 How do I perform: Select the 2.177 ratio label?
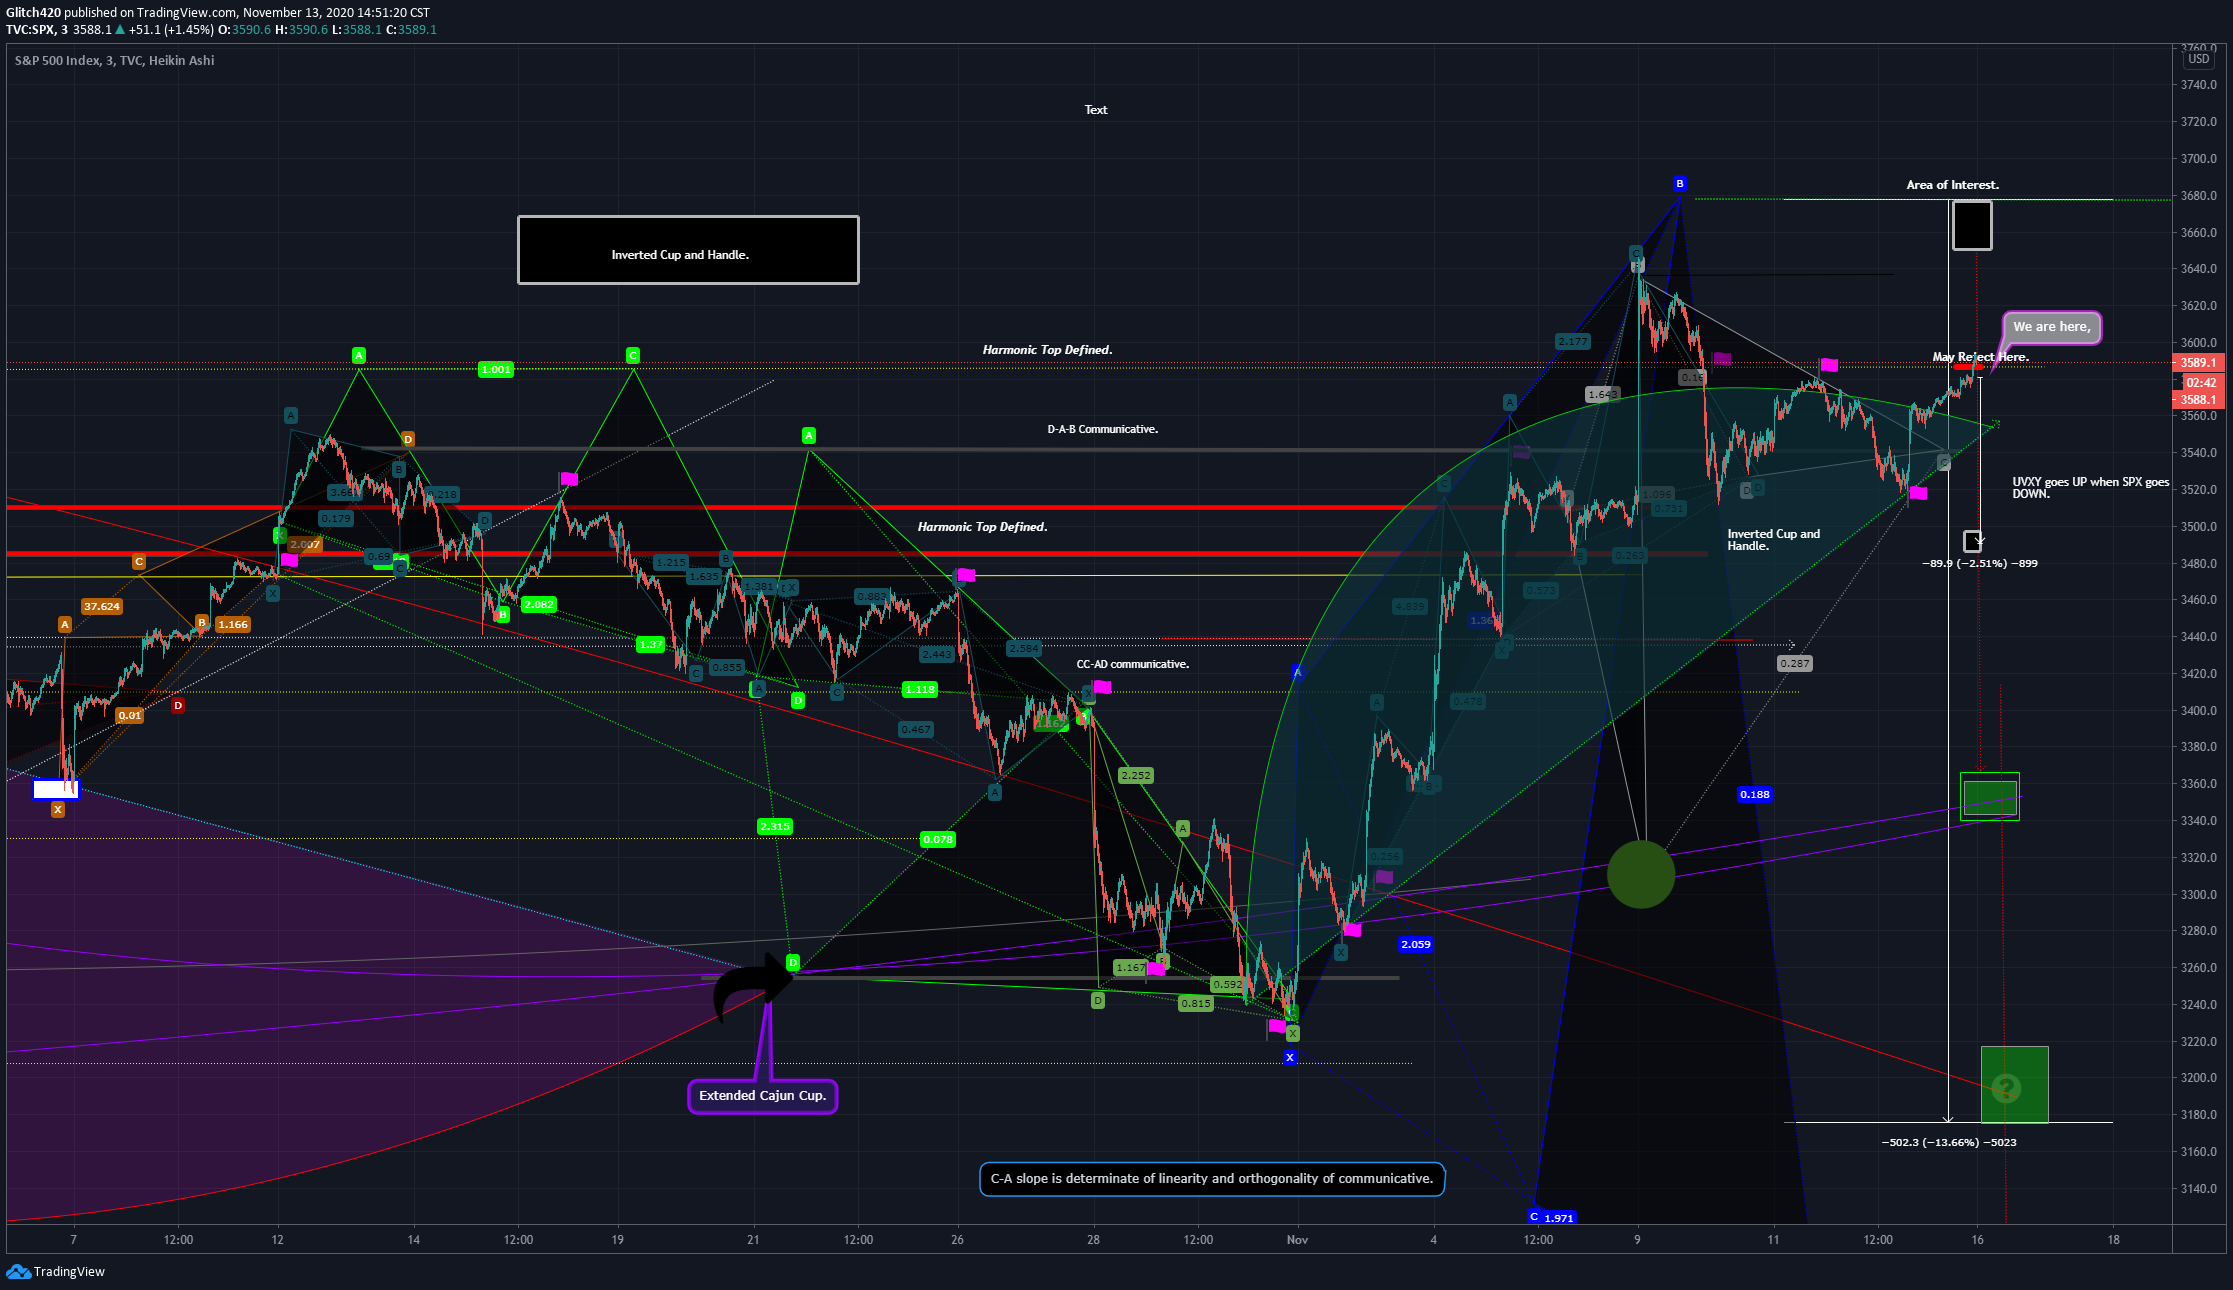point(1572,341)
